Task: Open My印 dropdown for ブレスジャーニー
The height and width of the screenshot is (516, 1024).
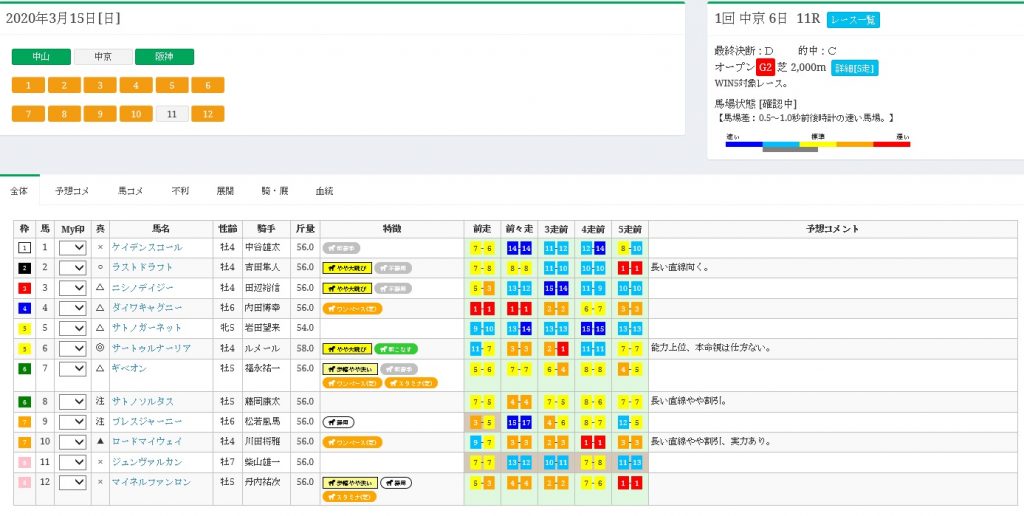Action: click(x=72, y=422)
